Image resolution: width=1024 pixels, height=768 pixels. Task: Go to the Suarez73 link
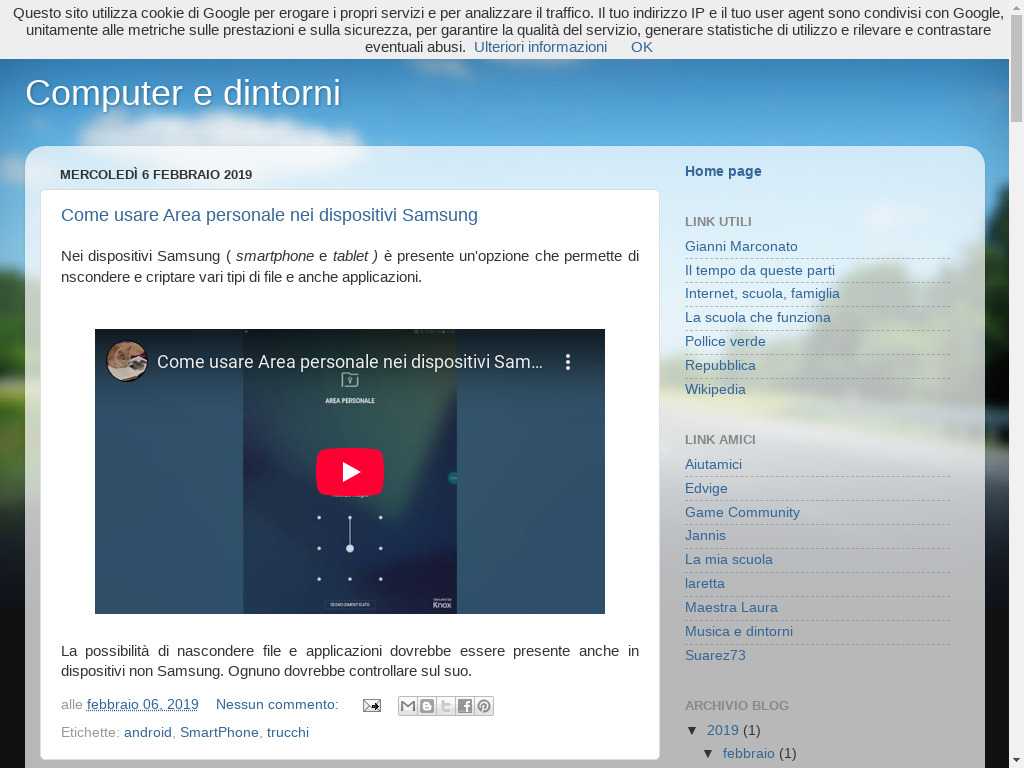click(x=715, y=656)
